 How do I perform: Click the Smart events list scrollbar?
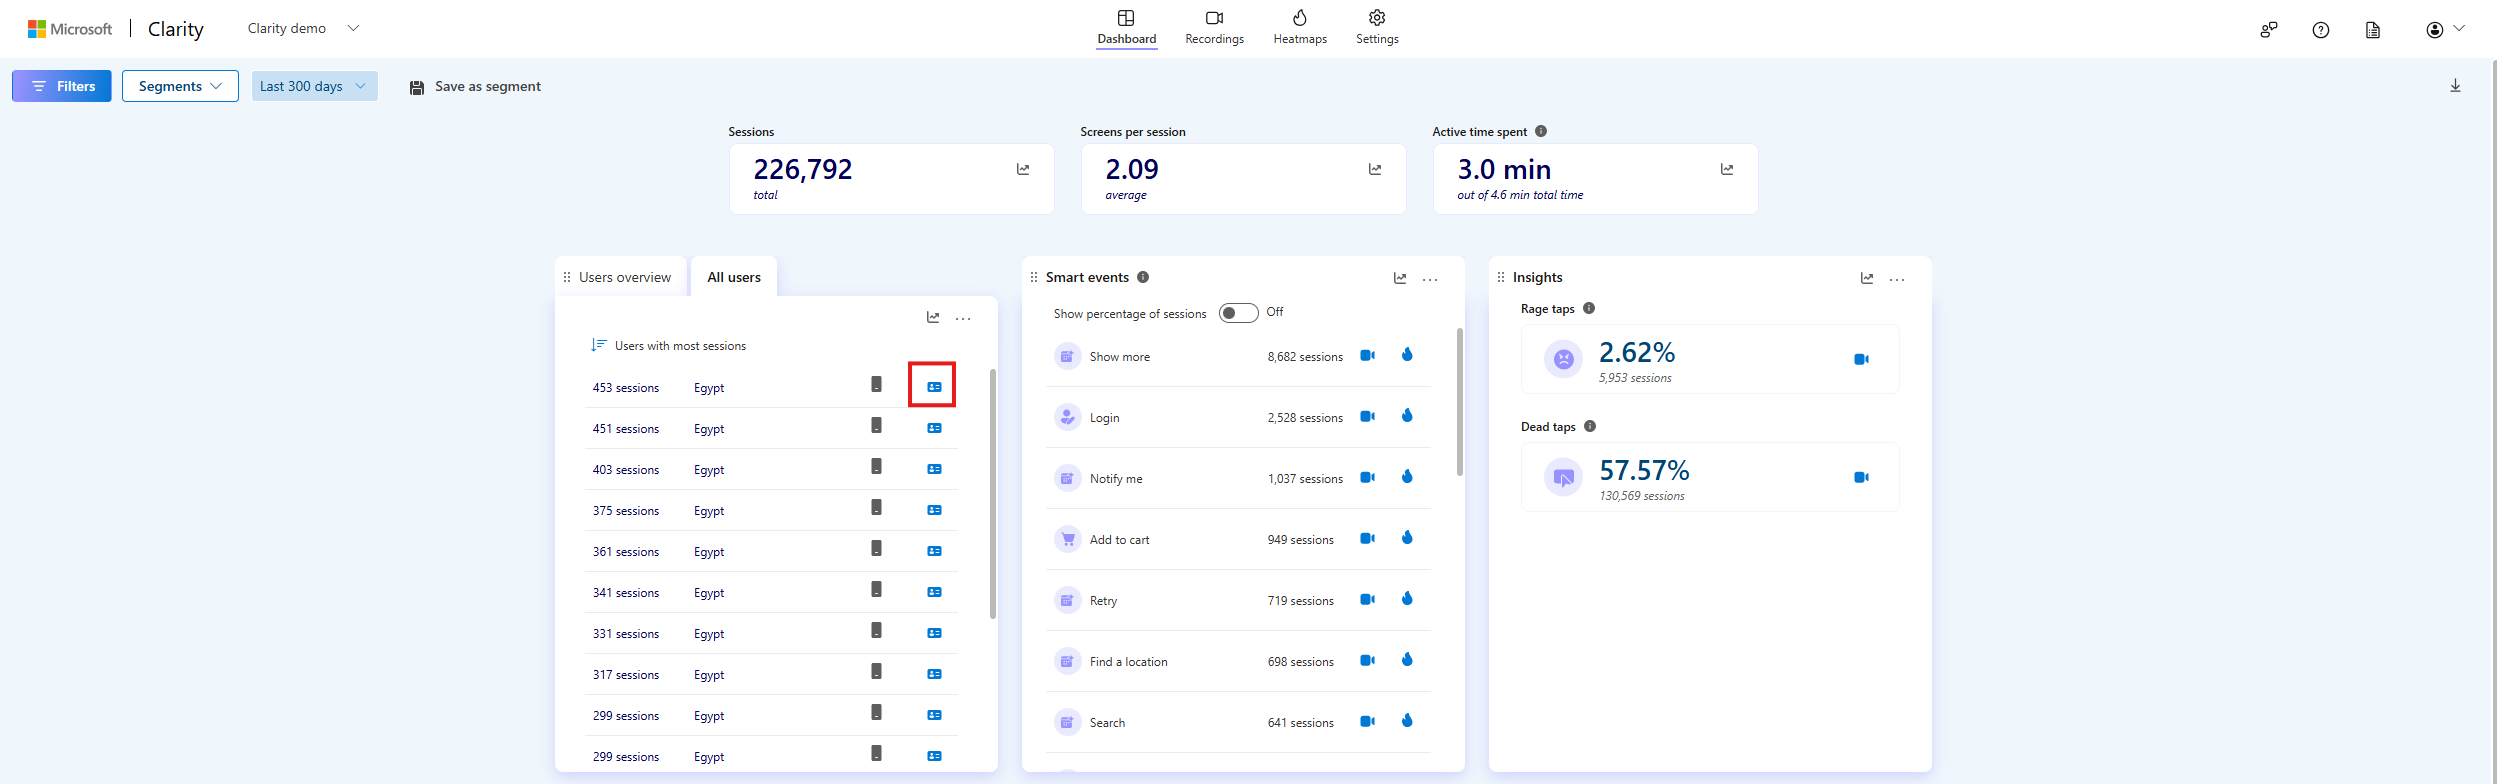(1460, 402)
